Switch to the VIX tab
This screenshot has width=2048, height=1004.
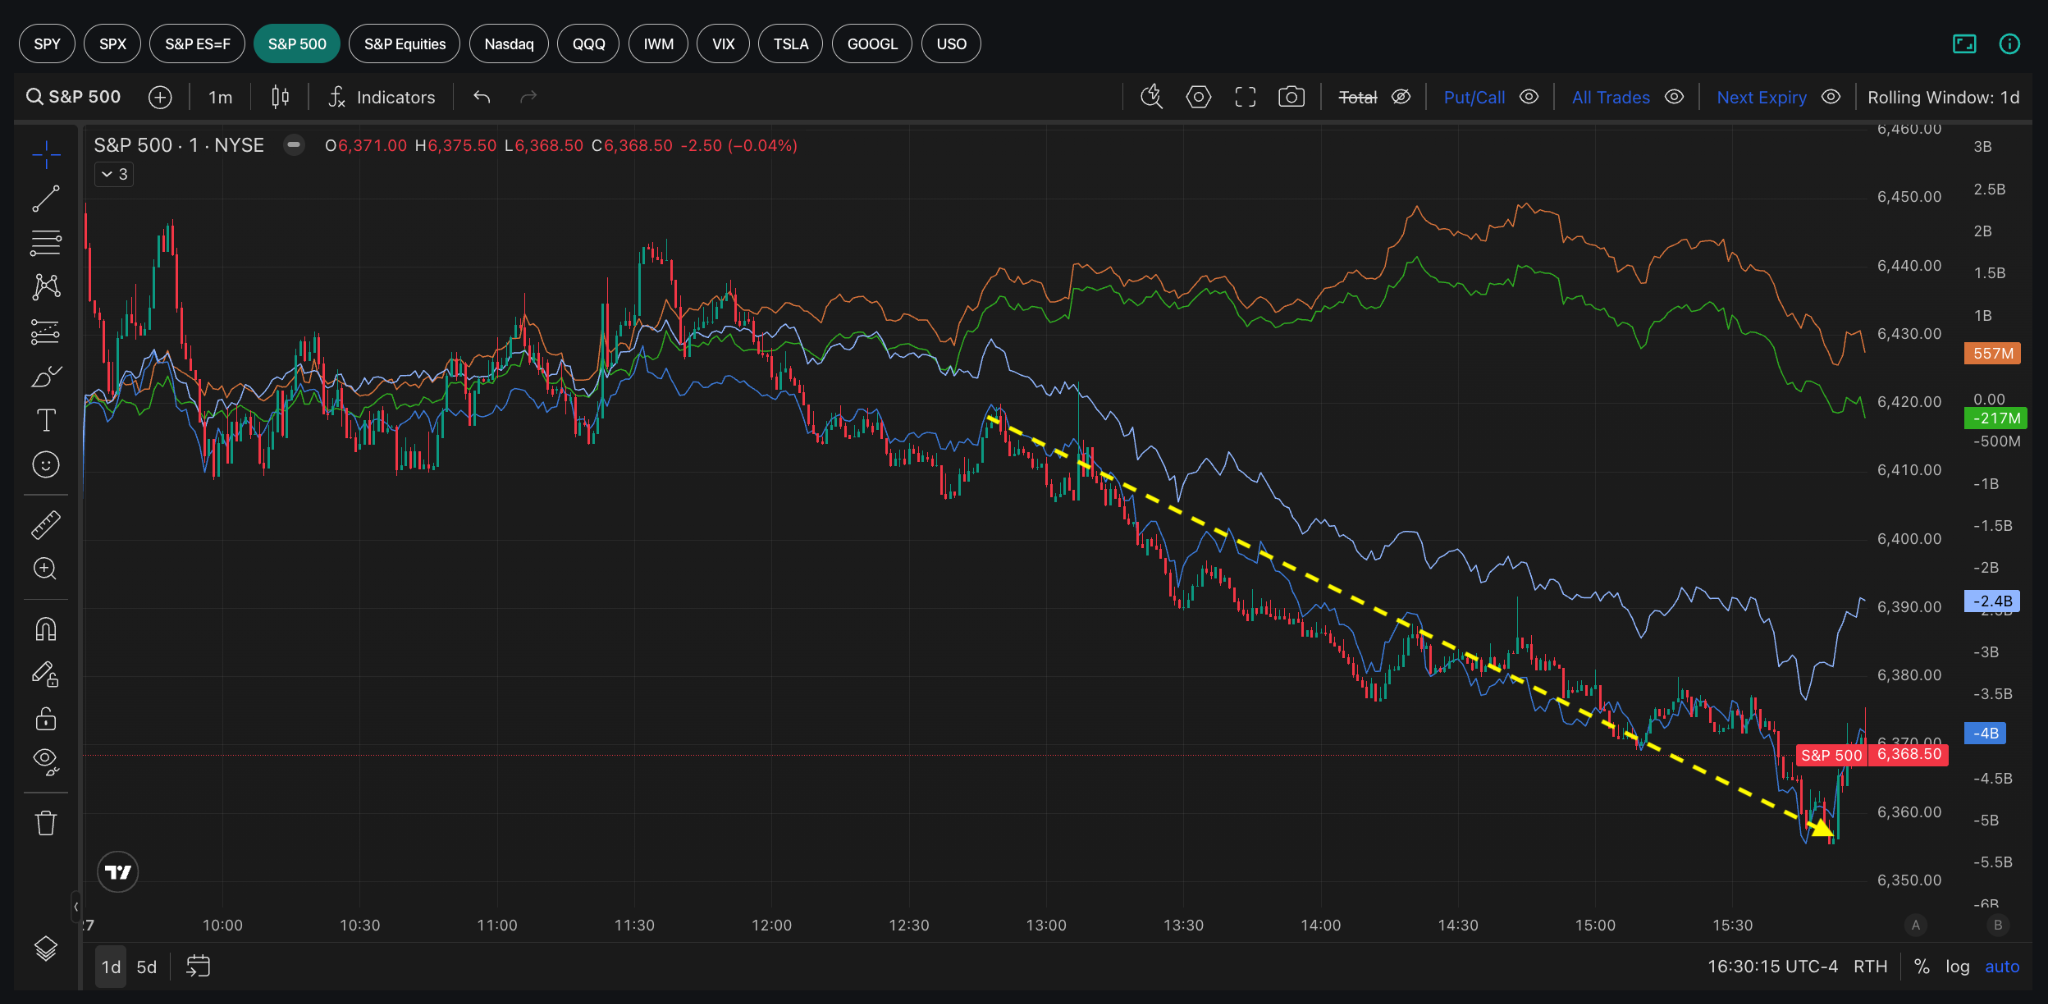(723, 44)
